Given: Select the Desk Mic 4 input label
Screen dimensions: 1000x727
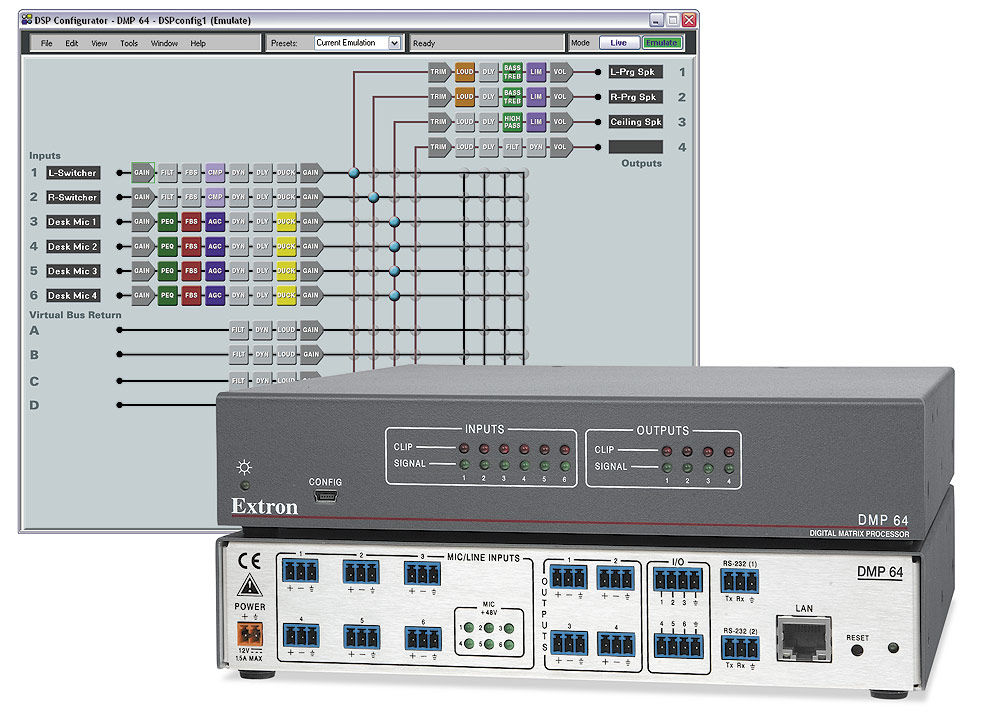Looking at the screenshot, I should coord(73,295).
